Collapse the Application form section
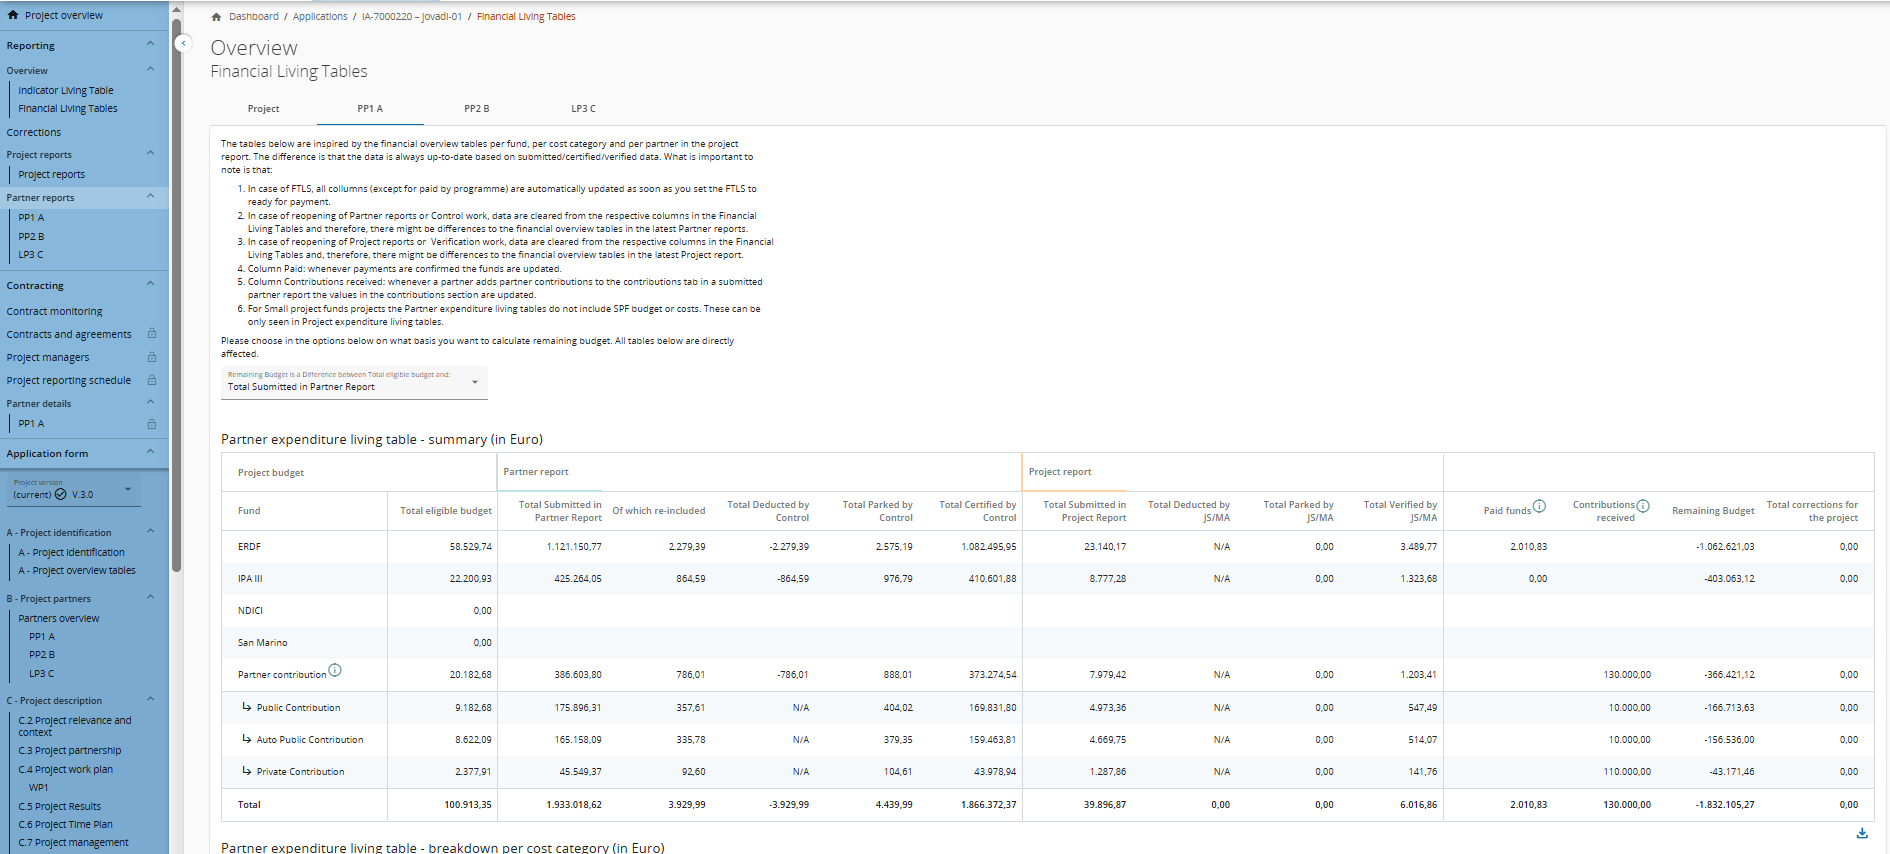The image size is (1890, 854). pos(151,452)
